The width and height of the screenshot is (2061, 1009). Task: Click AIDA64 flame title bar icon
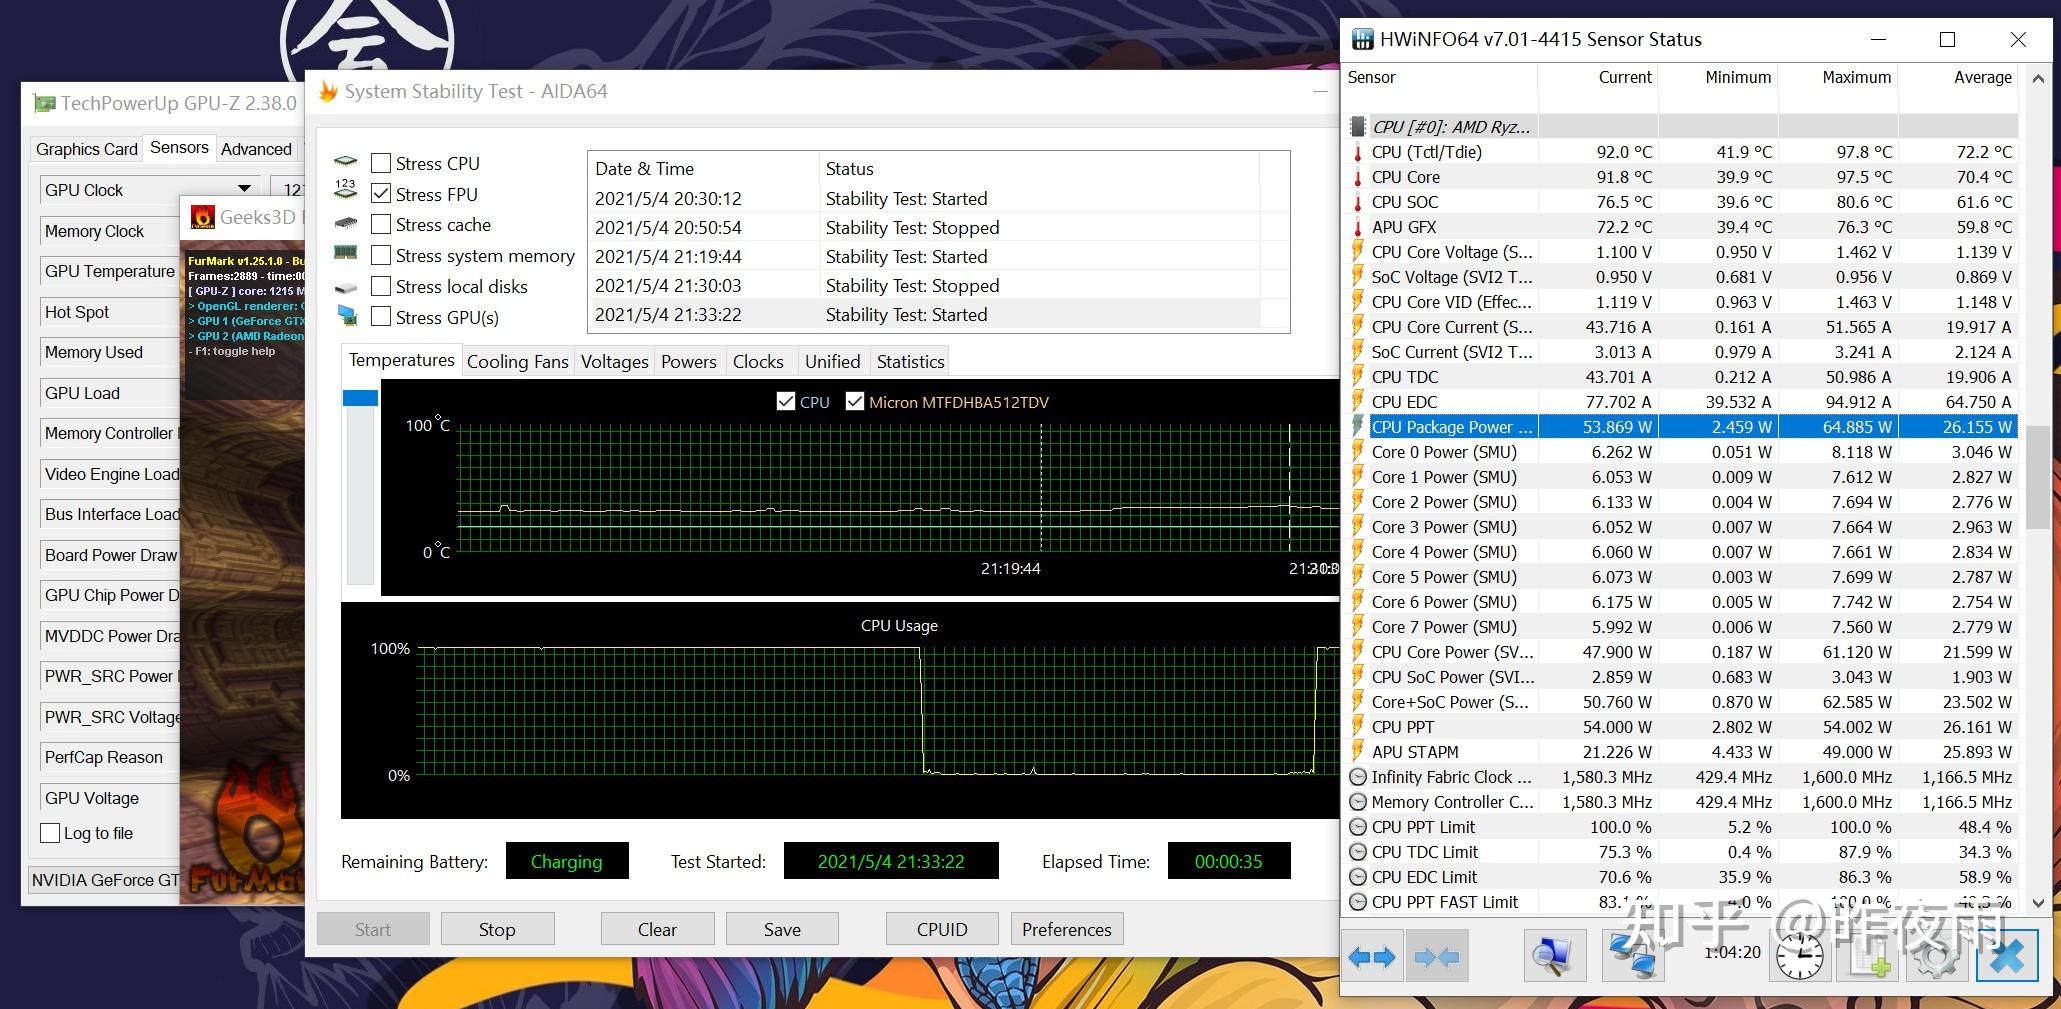pyautogui.click(x=328, y=91)
